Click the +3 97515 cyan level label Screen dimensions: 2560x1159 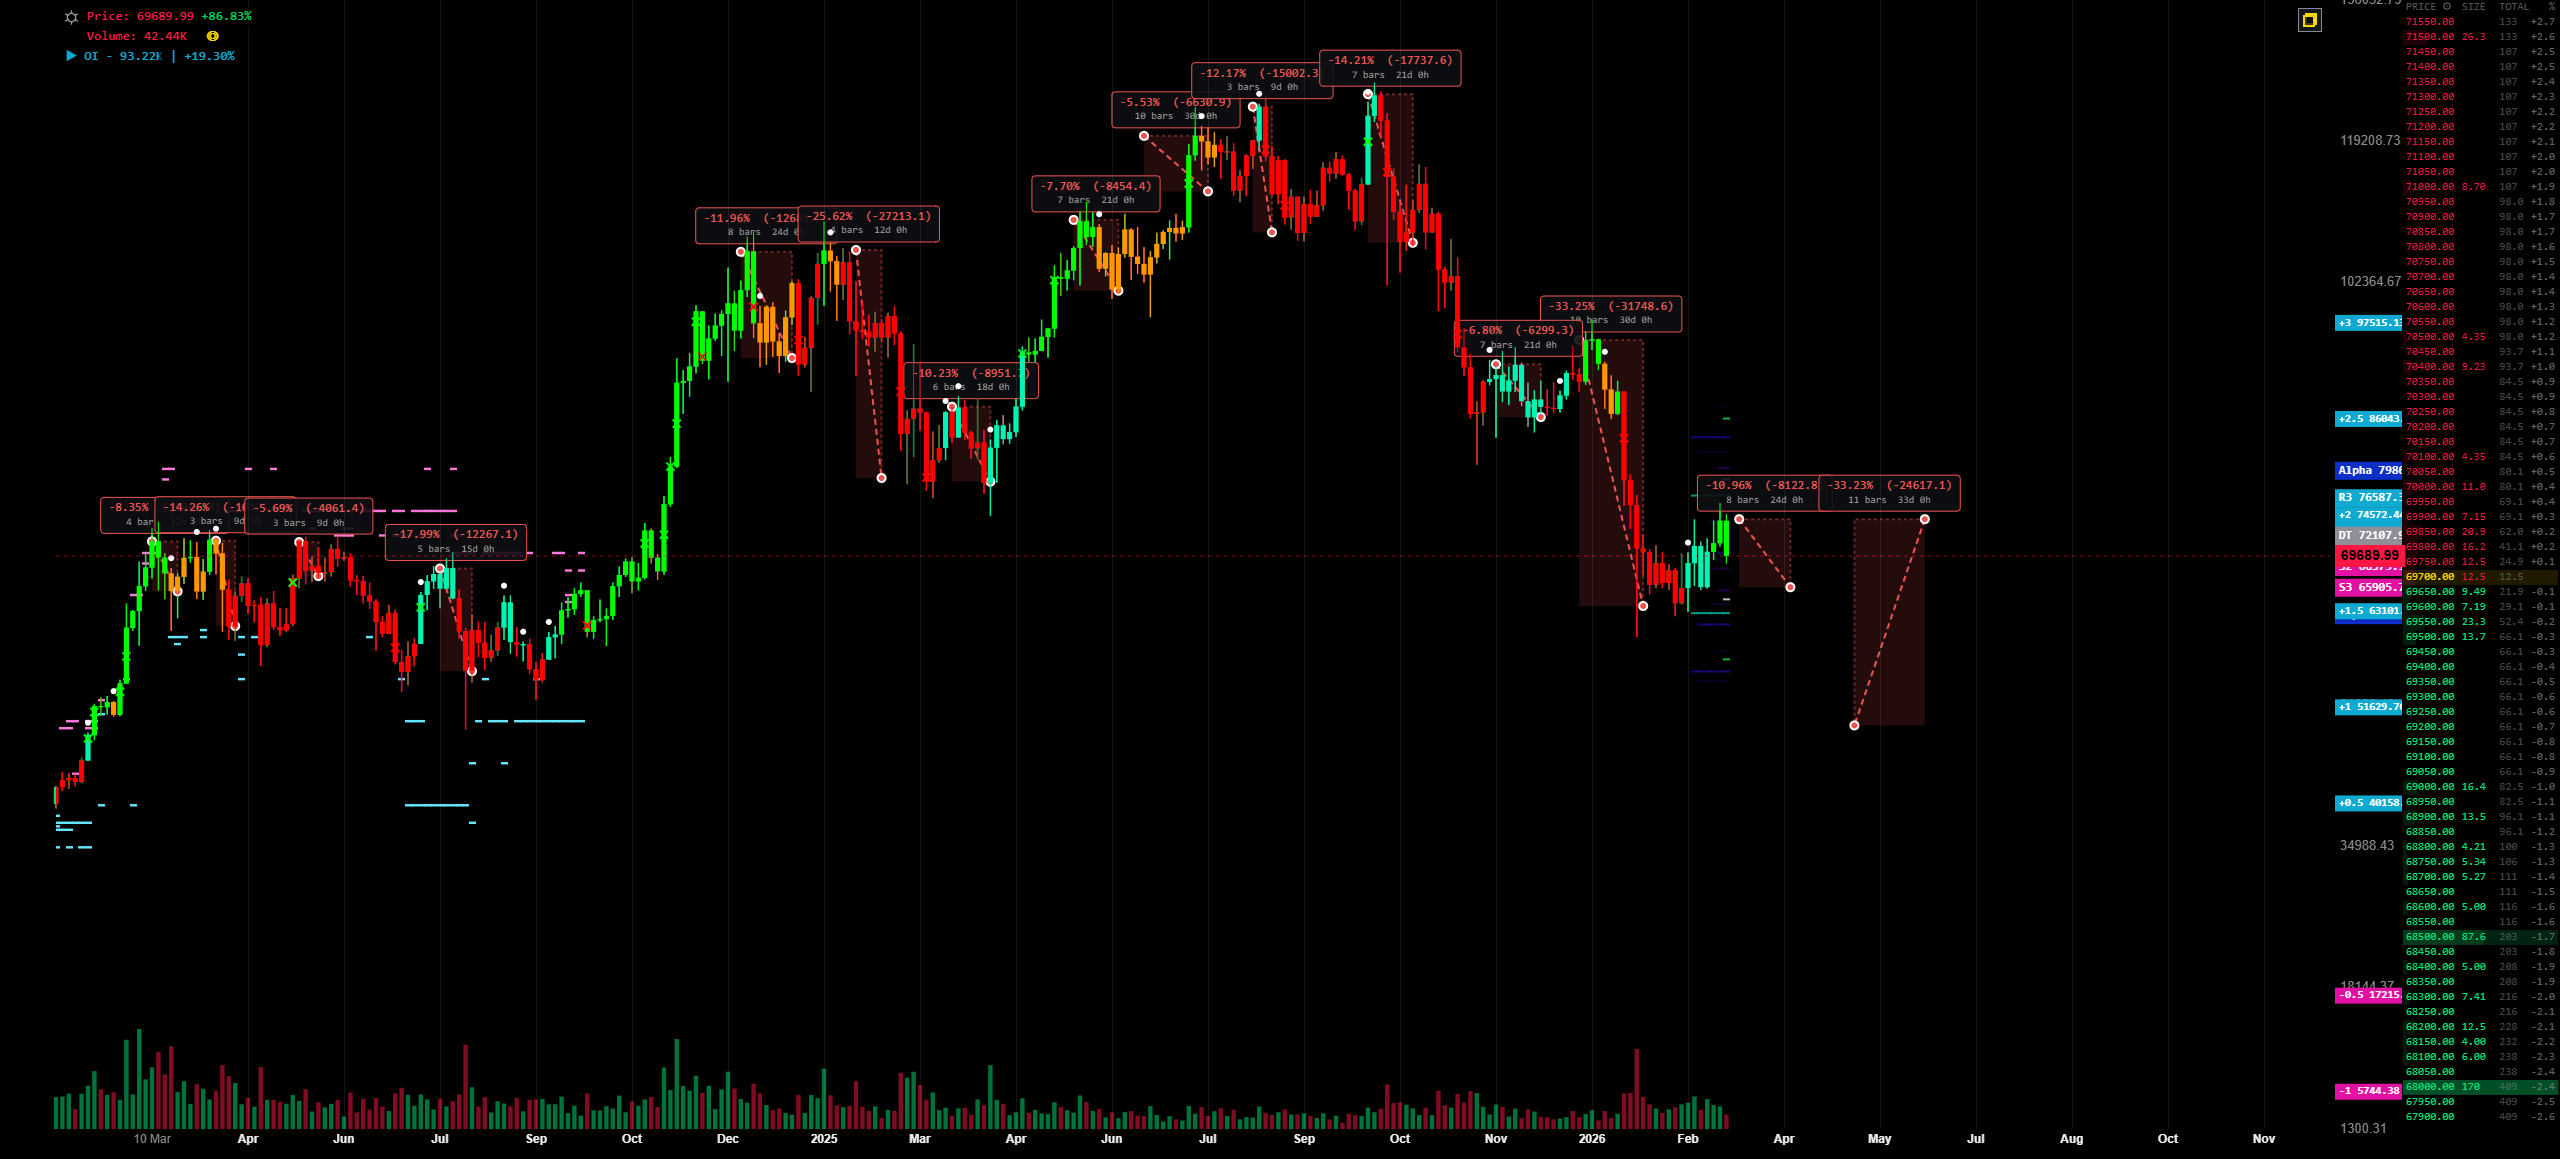coord(2368,323)
